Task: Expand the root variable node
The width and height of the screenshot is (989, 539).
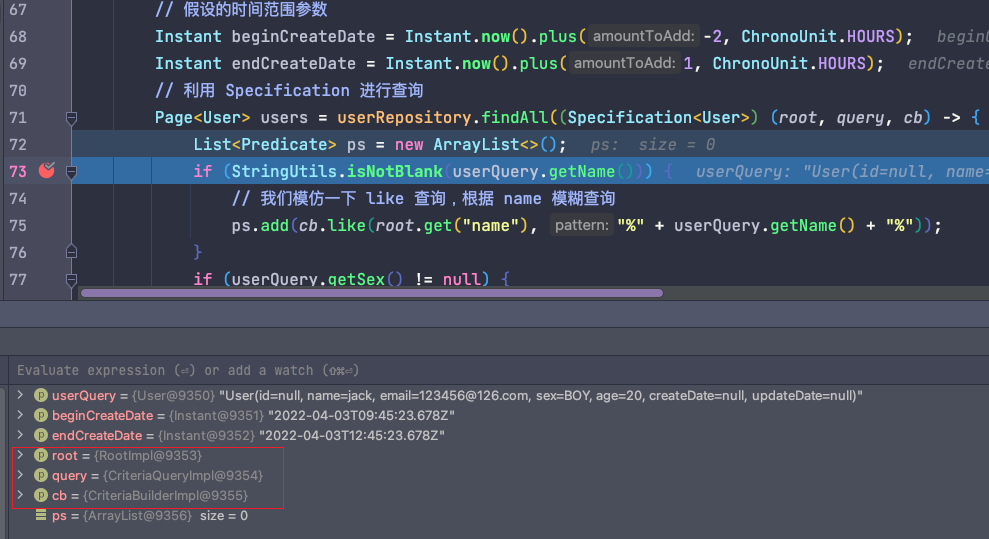Action: 20,455
